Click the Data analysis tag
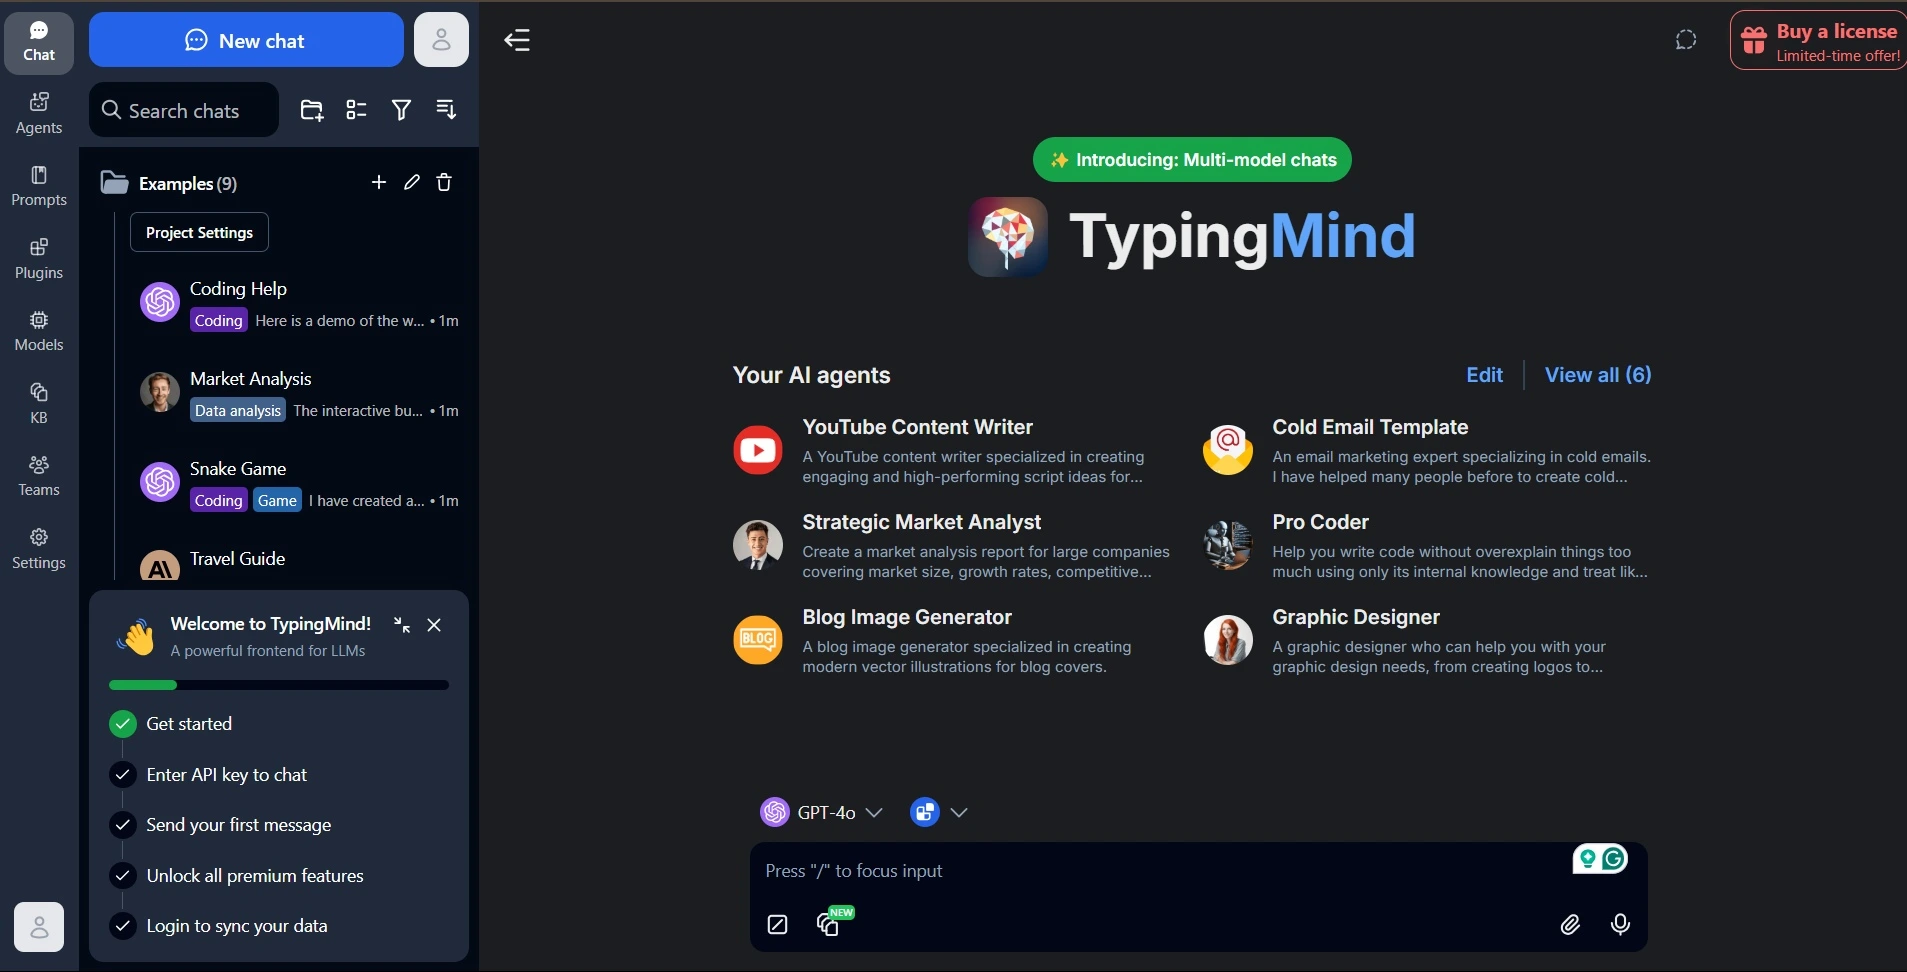1907x972 pixels. [238, 410]
